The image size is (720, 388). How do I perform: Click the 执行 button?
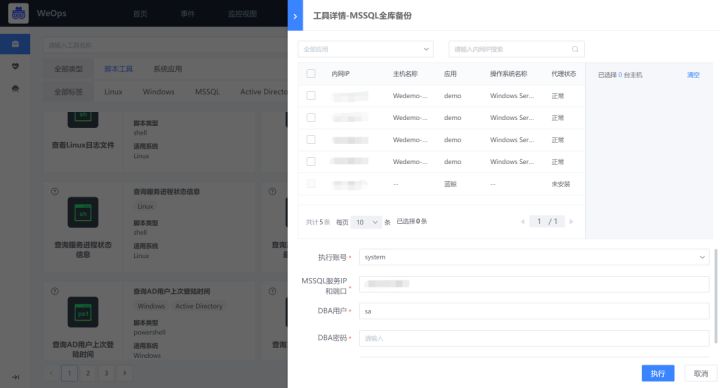click(x=658, y=373)
